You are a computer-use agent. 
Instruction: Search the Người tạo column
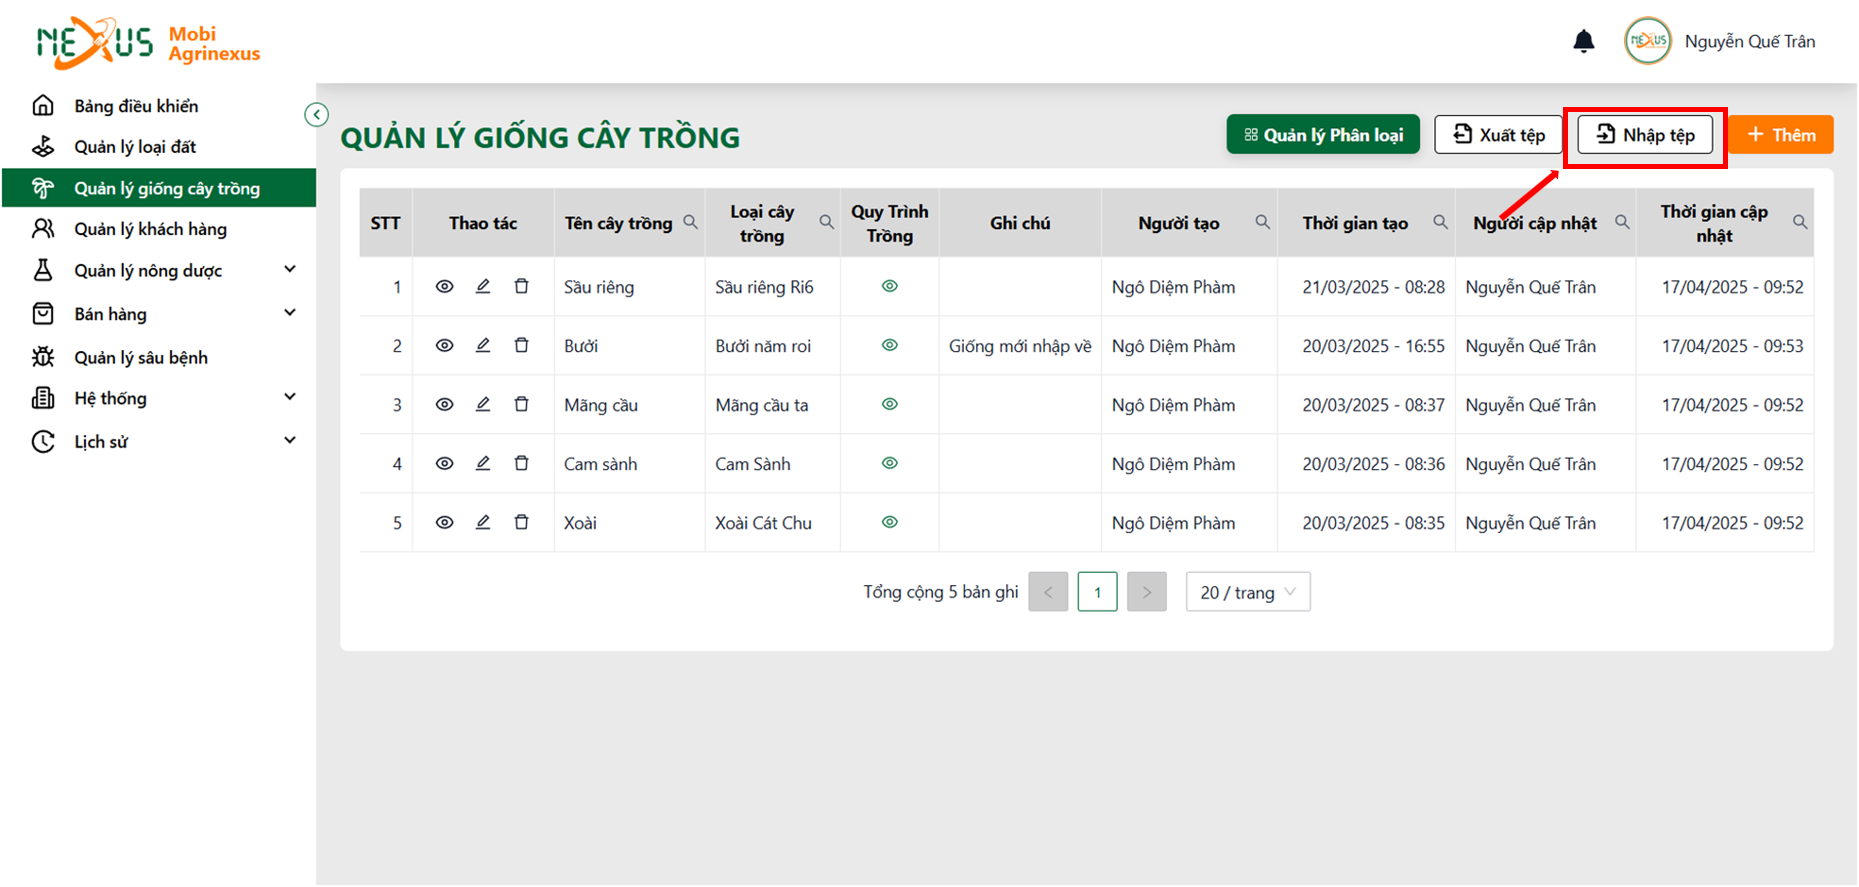click(1263, 222)
